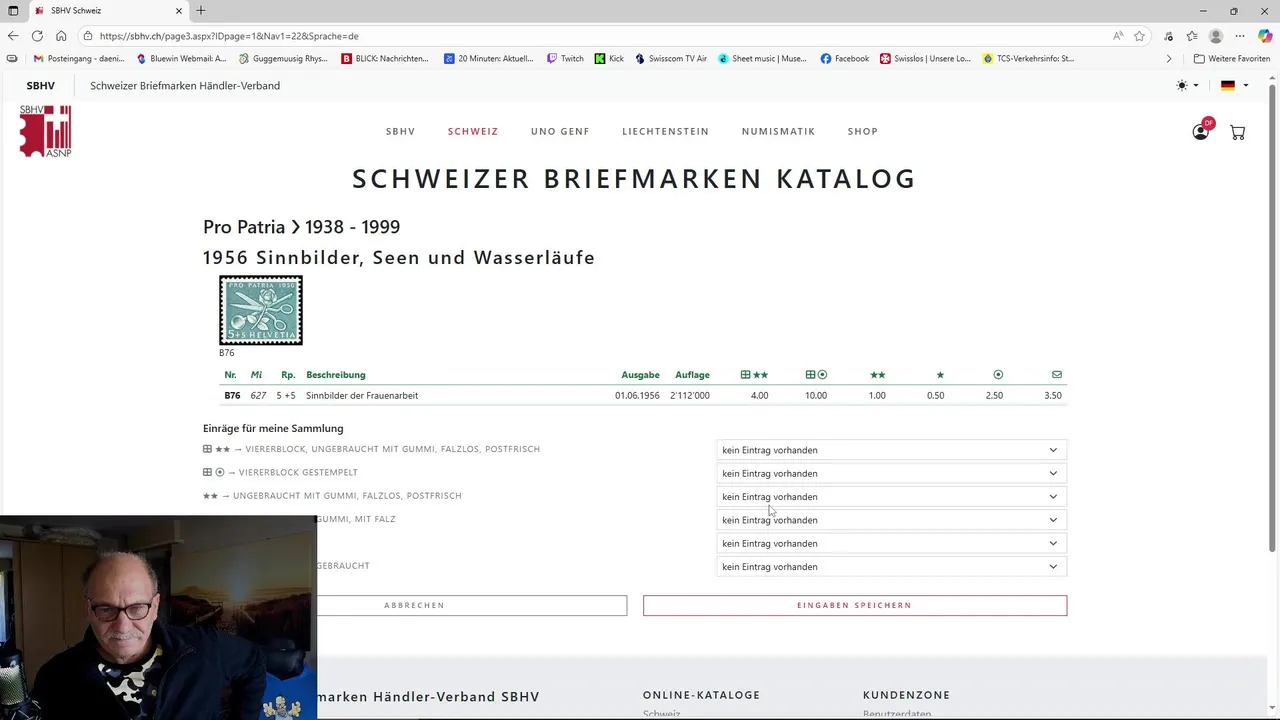Show more bookmarks chevron

[1169, 59]
